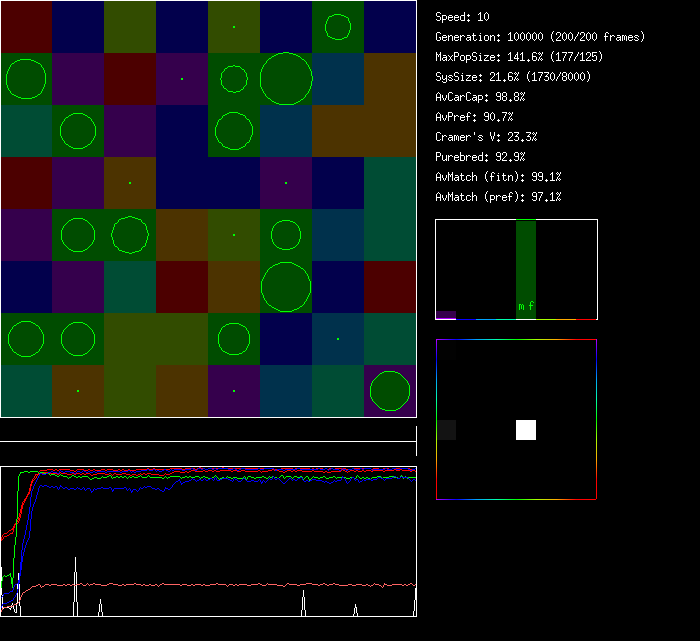The height and width of the screenshot is (641, 700).
Task: Select the small purple bar in the histogram panel
Action: (446, 315)
